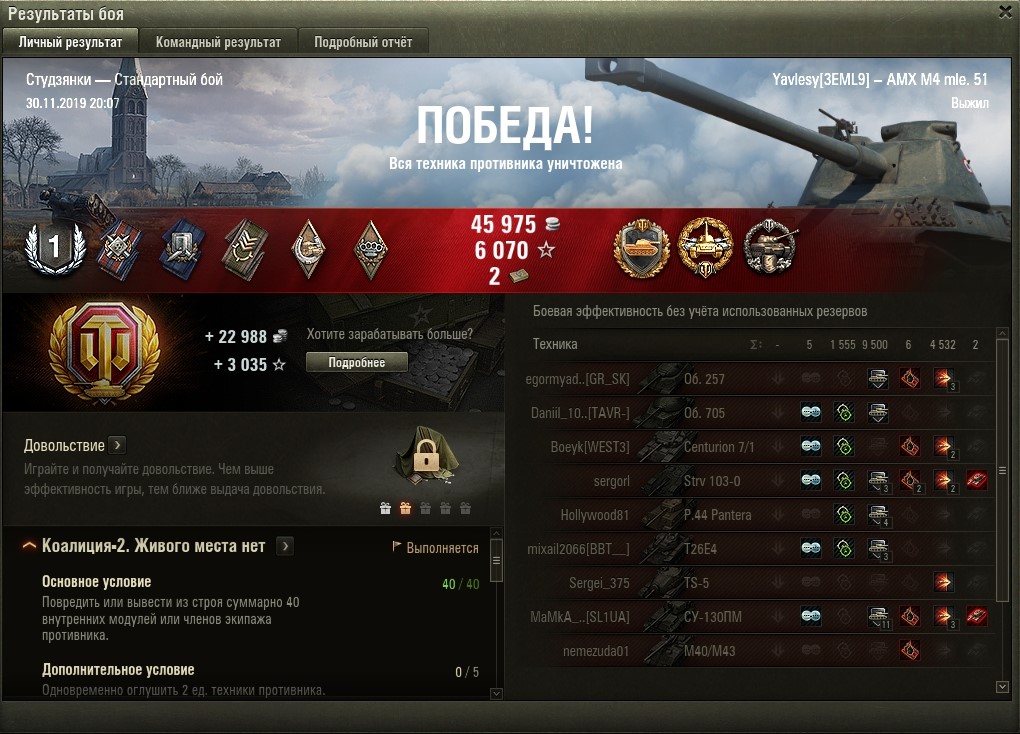1020x734 pixels.
Task: Click the locked supply tent icon
Action: (x=426, y=455)
